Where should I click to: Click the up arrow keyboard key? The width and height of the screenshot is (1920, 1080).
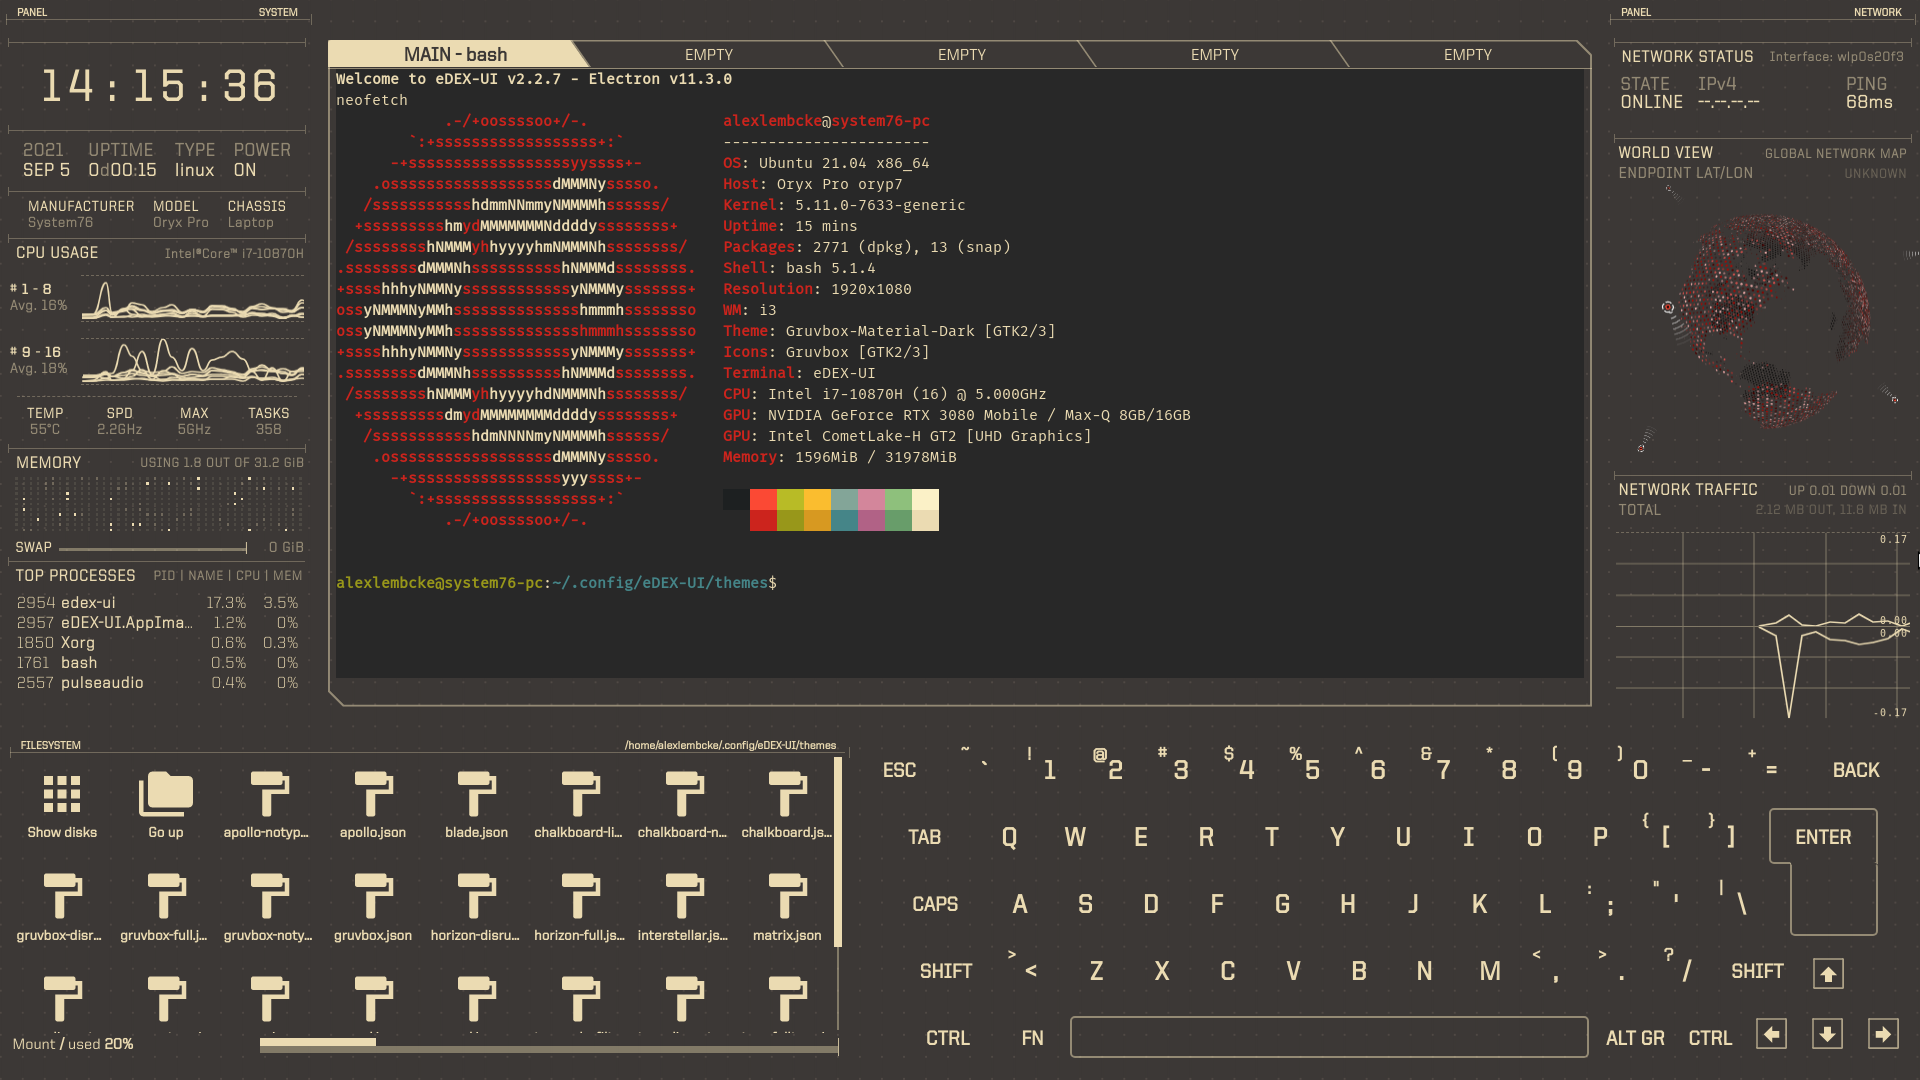pyautogui.click(x=1828, y=973)
